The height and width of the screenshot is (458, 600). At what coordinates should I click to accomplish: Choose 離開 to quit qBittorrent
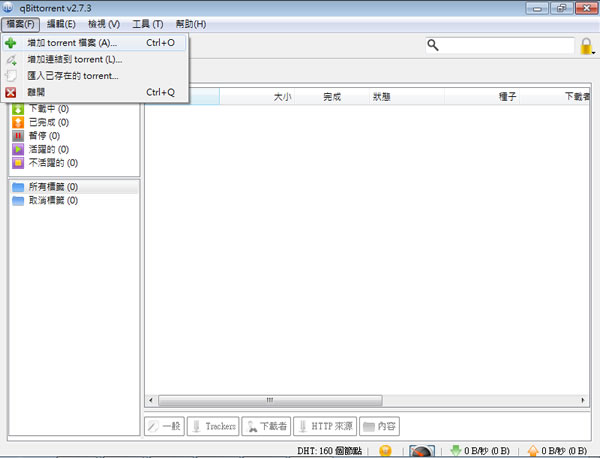pos(95,92)
